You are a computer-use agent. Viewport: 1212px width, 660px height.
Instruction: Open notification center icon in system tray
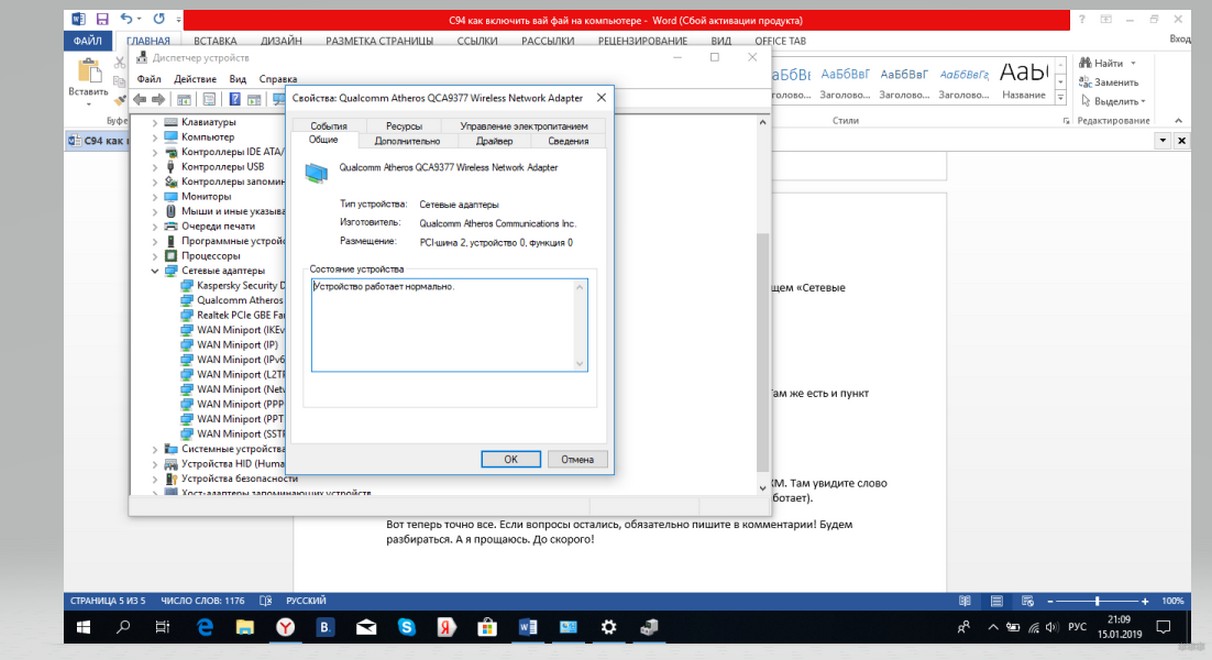(x=1164, y=628)
